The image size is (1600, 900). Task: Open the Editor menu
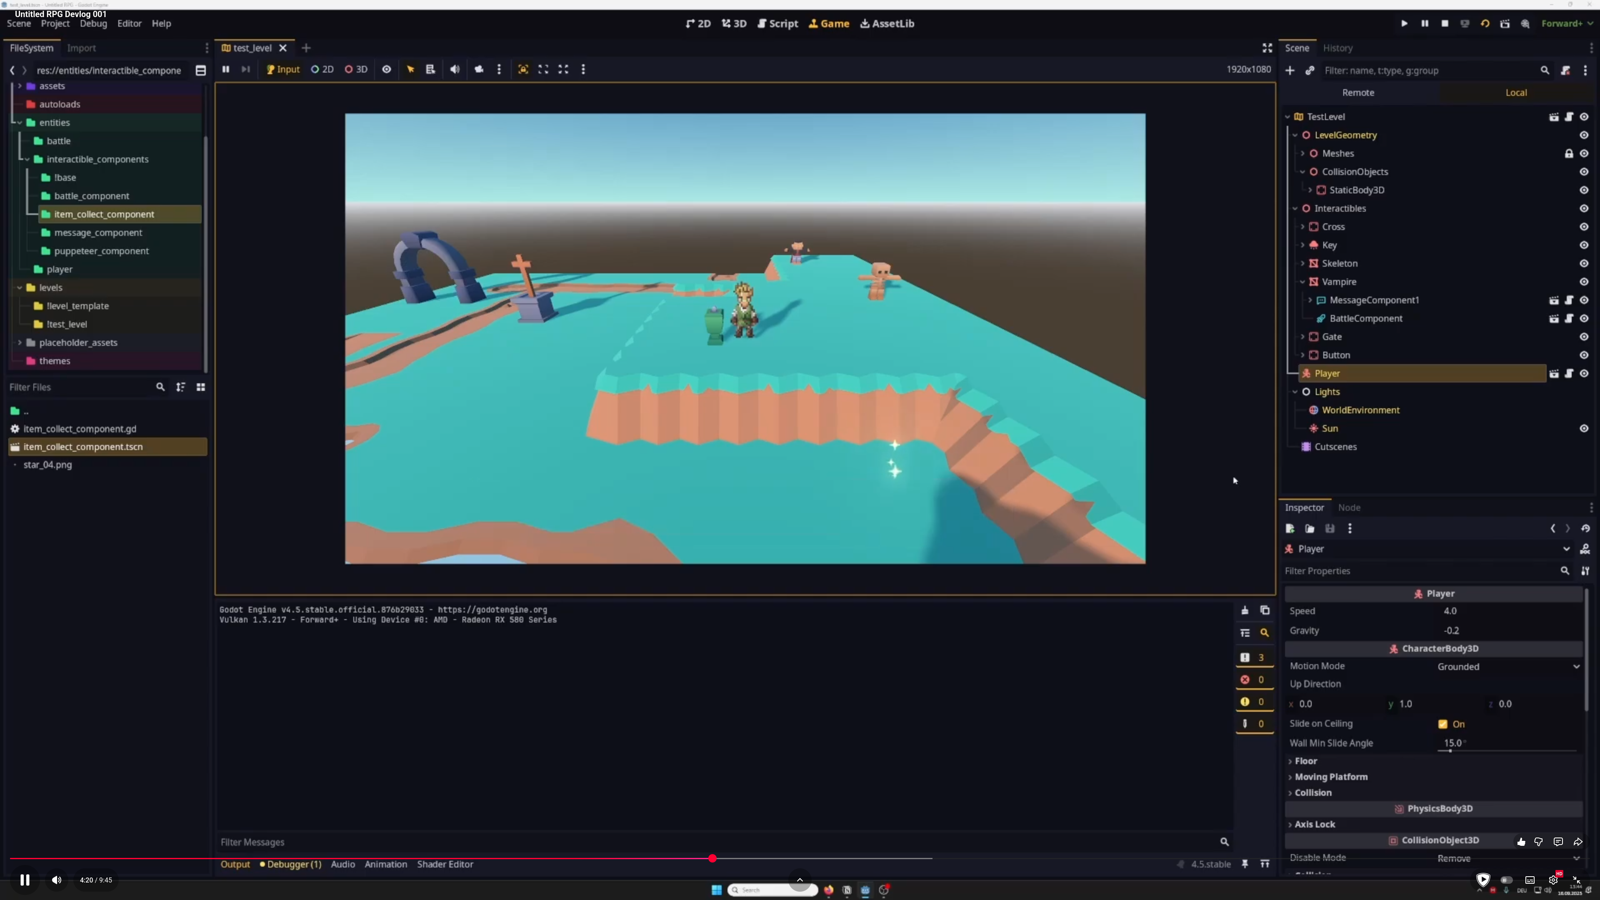click(129, 23)
